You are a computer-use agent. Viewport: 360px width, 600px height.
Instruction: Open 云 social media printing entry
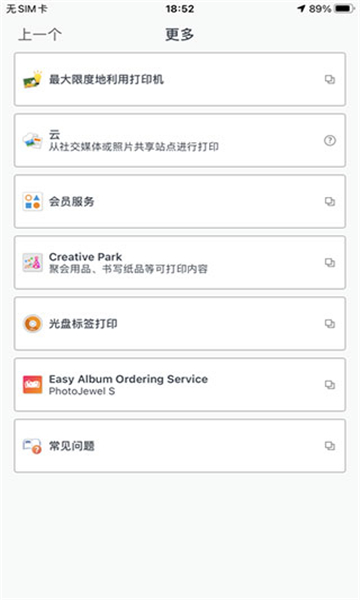pyautogui.click(x=180, y=140)
